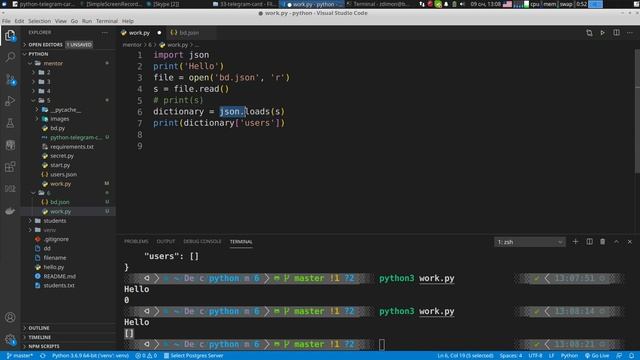Open the Selection menu

(x=39, y=21)
